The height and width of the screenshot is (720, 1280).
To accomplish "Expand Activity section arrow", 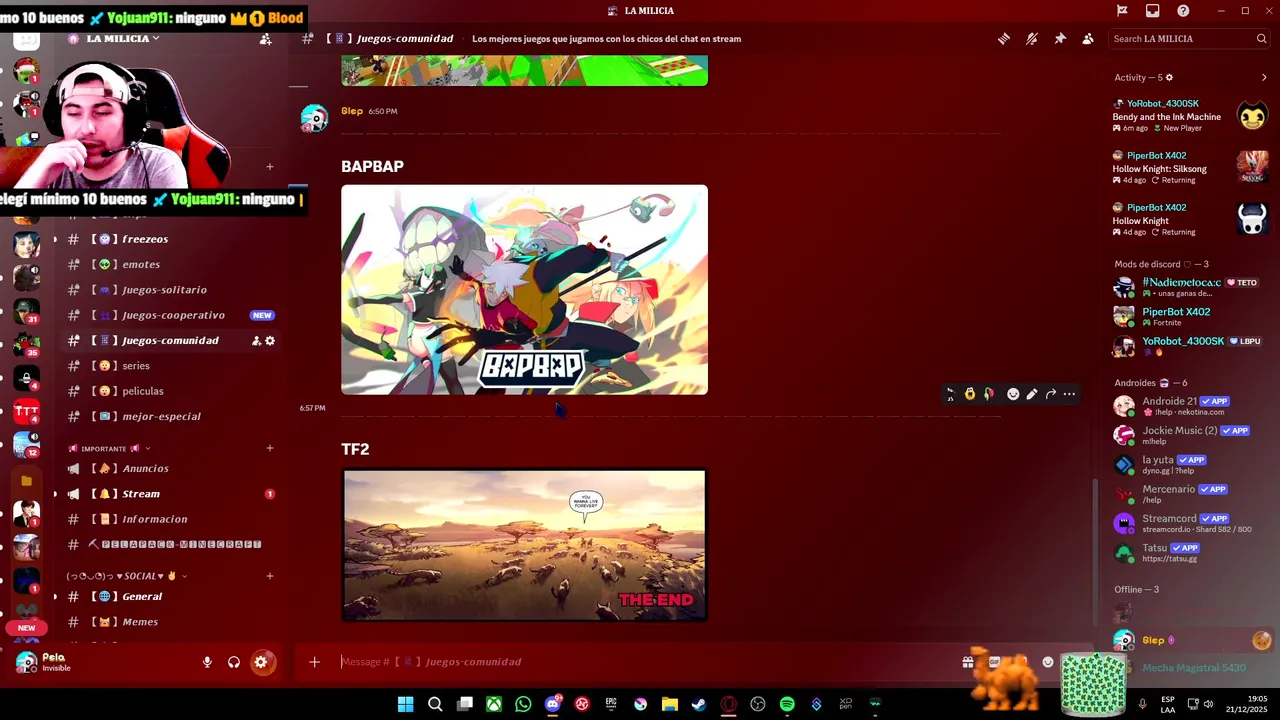I will click(x=1263, y=77).
